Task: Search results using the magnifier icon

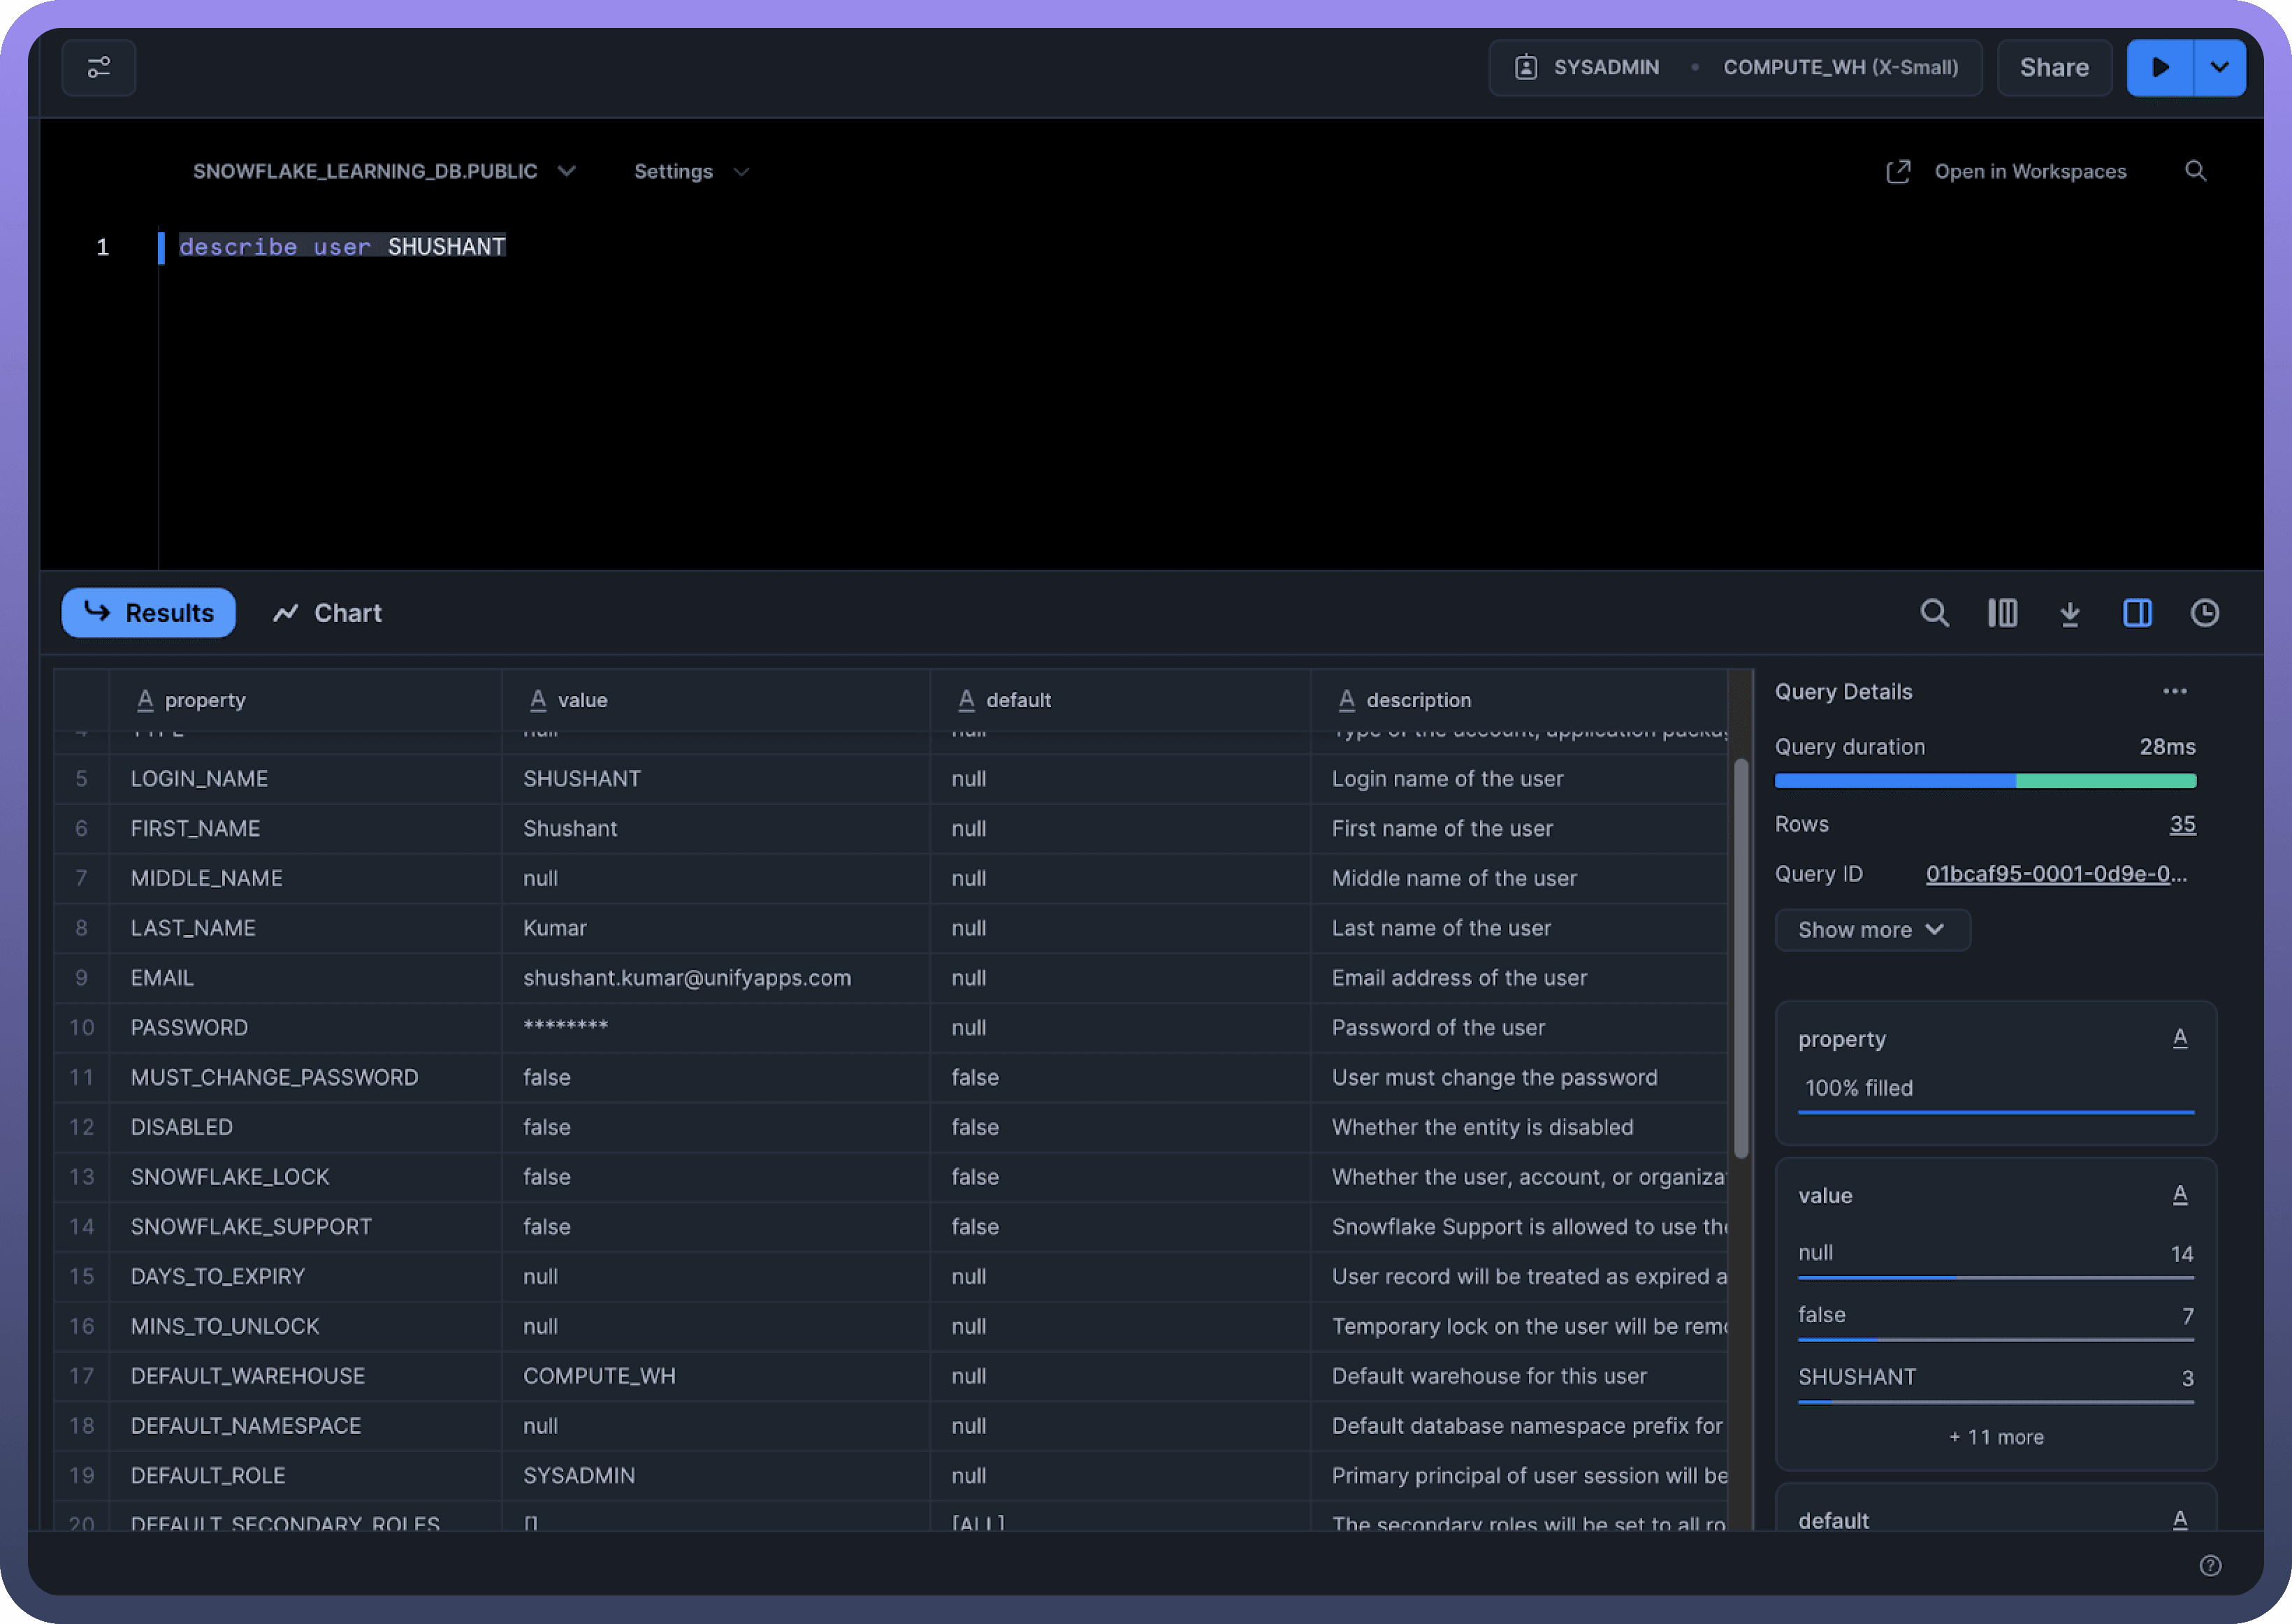Action: click(1934, 613)
